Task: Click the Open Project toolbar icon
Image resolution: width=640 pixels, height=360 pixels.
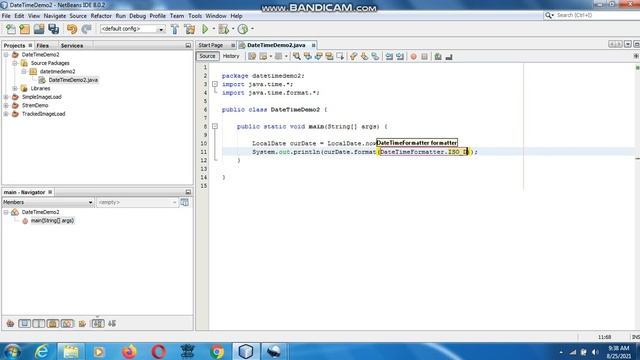Action: pos(39,29)
